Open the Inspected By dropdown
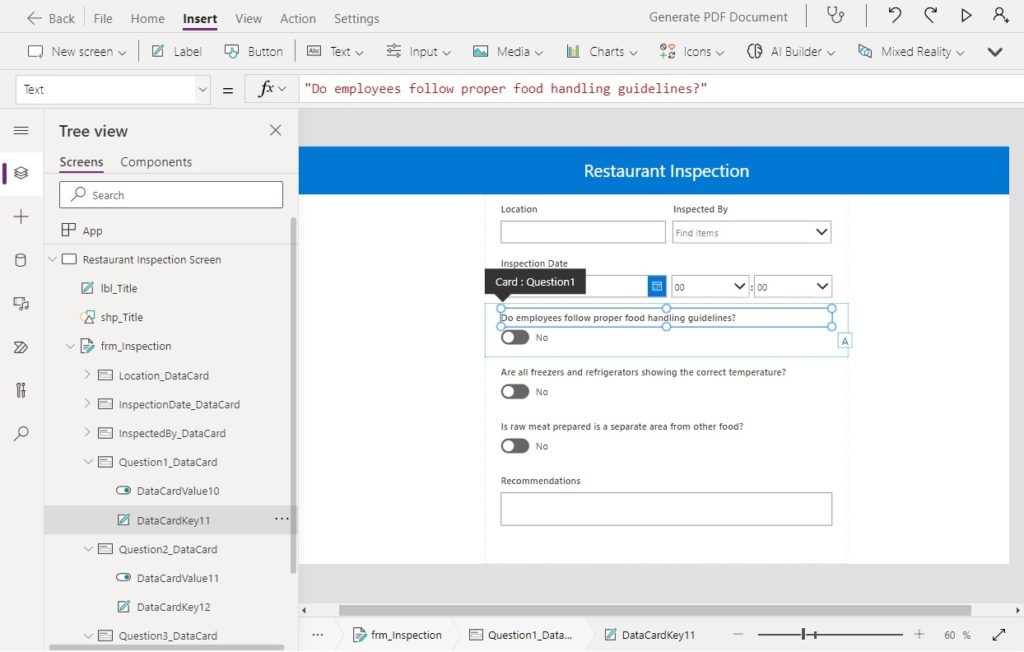 pos(751,232)
